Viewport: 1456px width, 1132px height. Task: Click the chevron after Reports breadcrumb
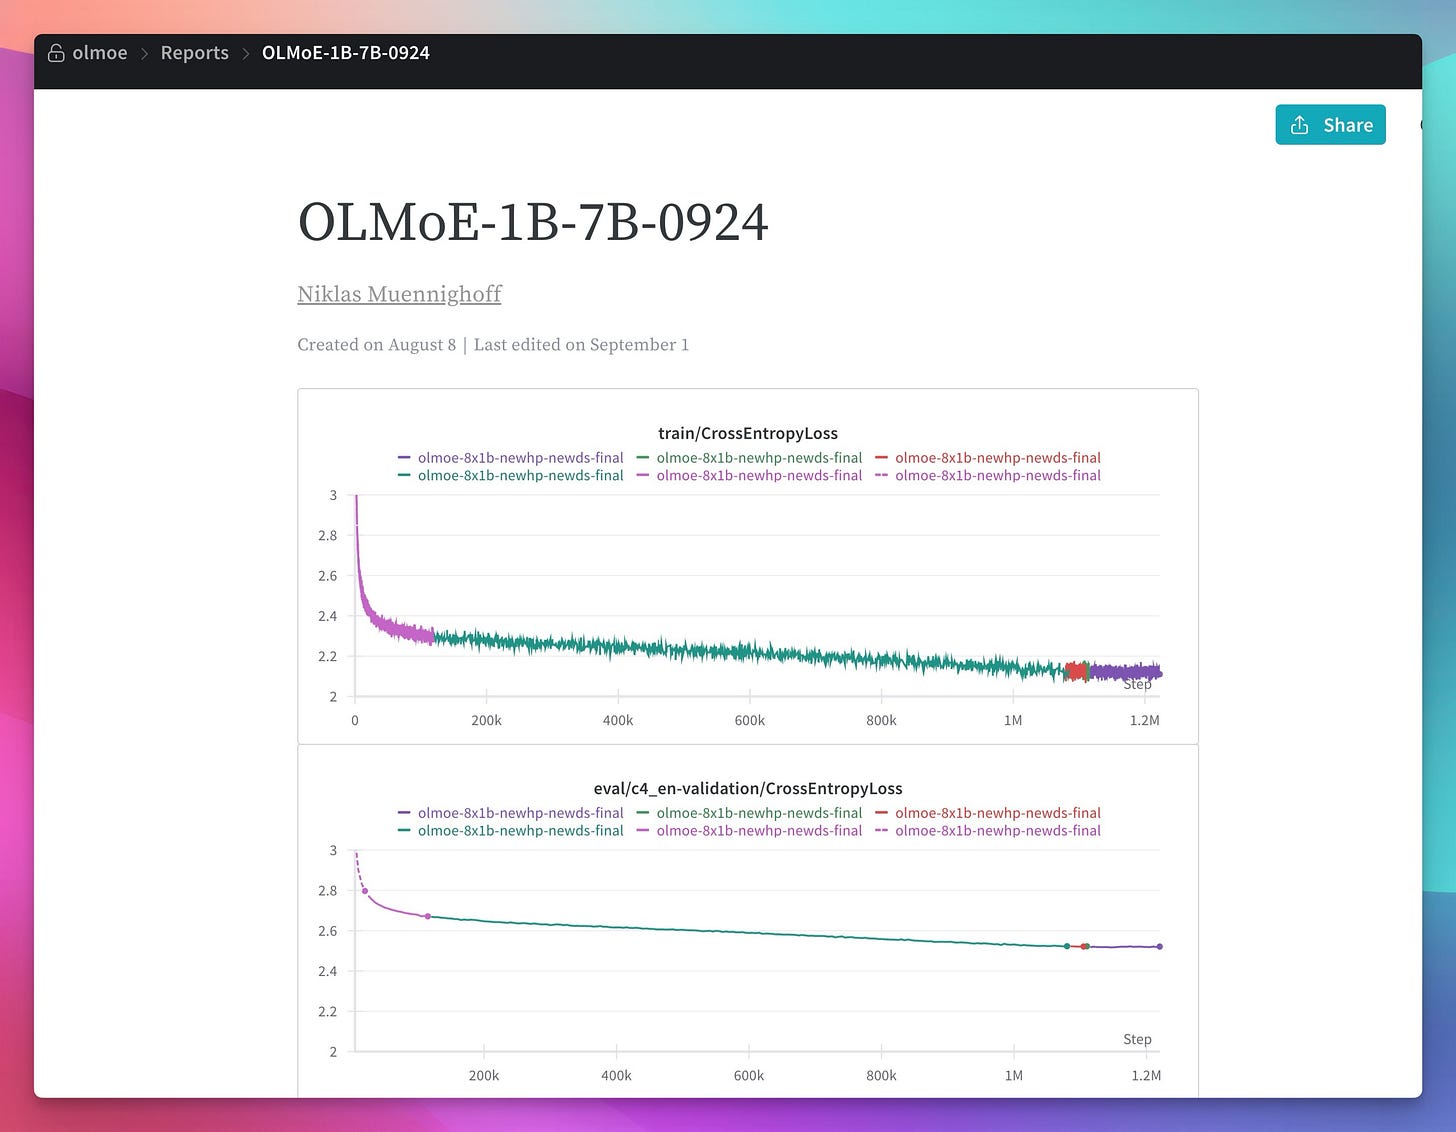(x=246, y=54)
